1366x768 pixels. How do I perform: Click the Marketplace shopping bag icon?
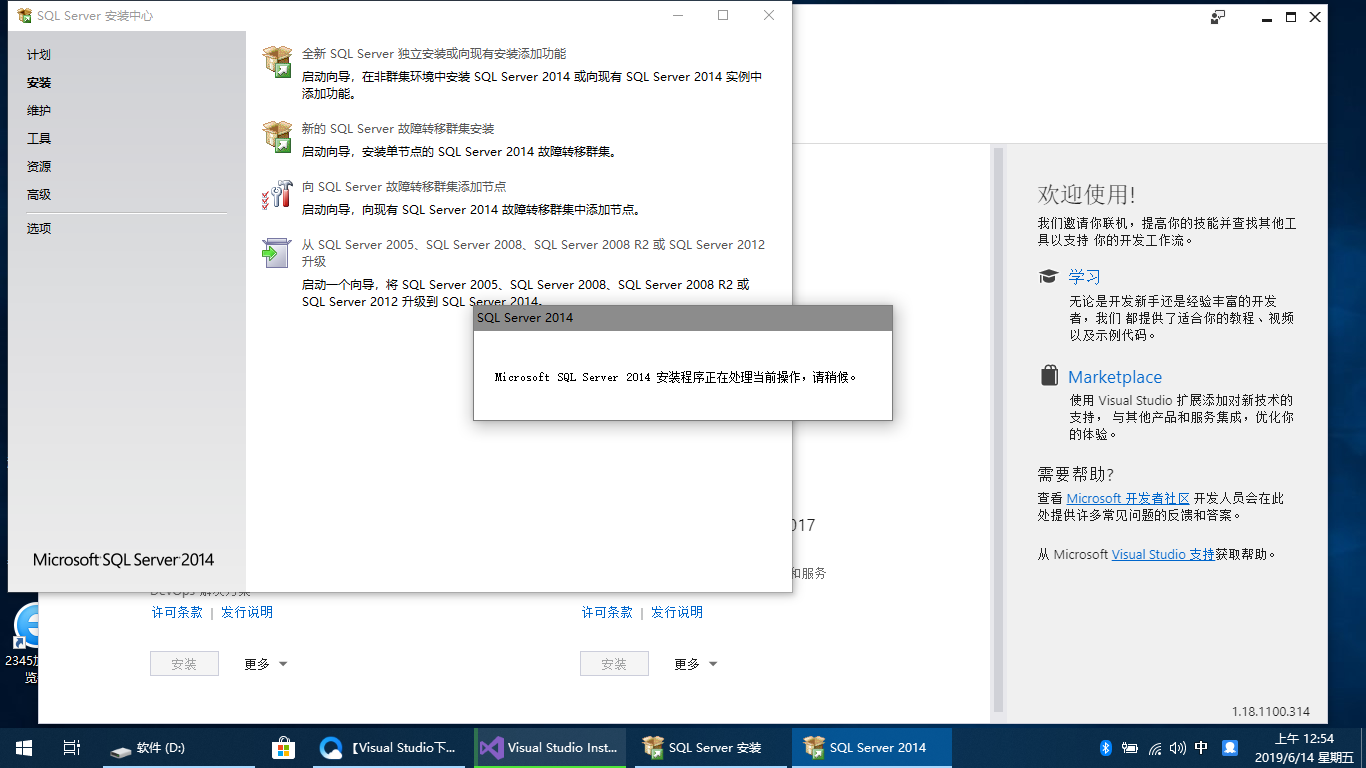(x=1049, y=376)
